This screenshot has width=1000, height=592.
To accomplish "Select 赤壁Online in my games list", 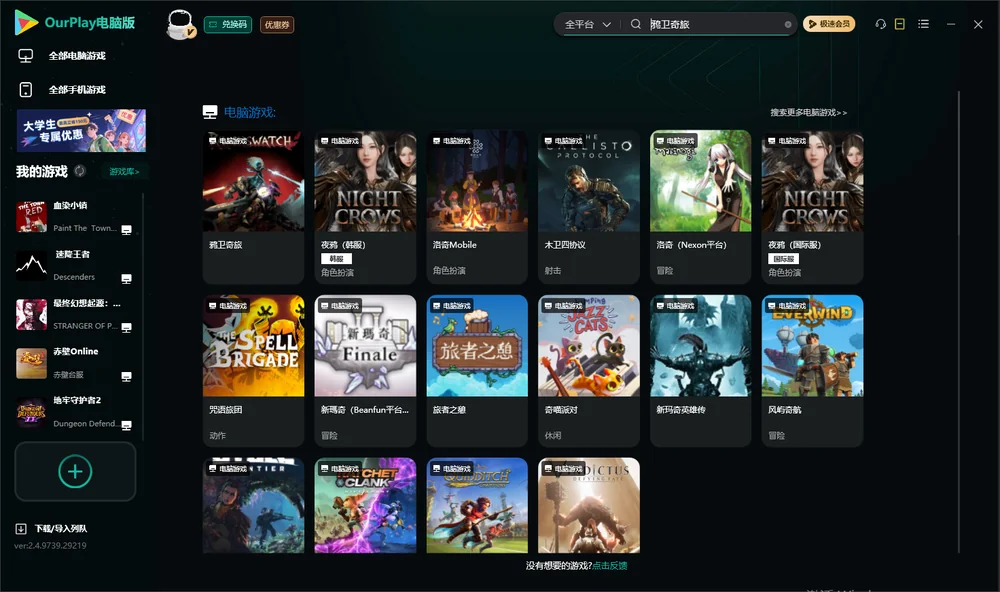I will pyautogui.click(x=77, y=363).
